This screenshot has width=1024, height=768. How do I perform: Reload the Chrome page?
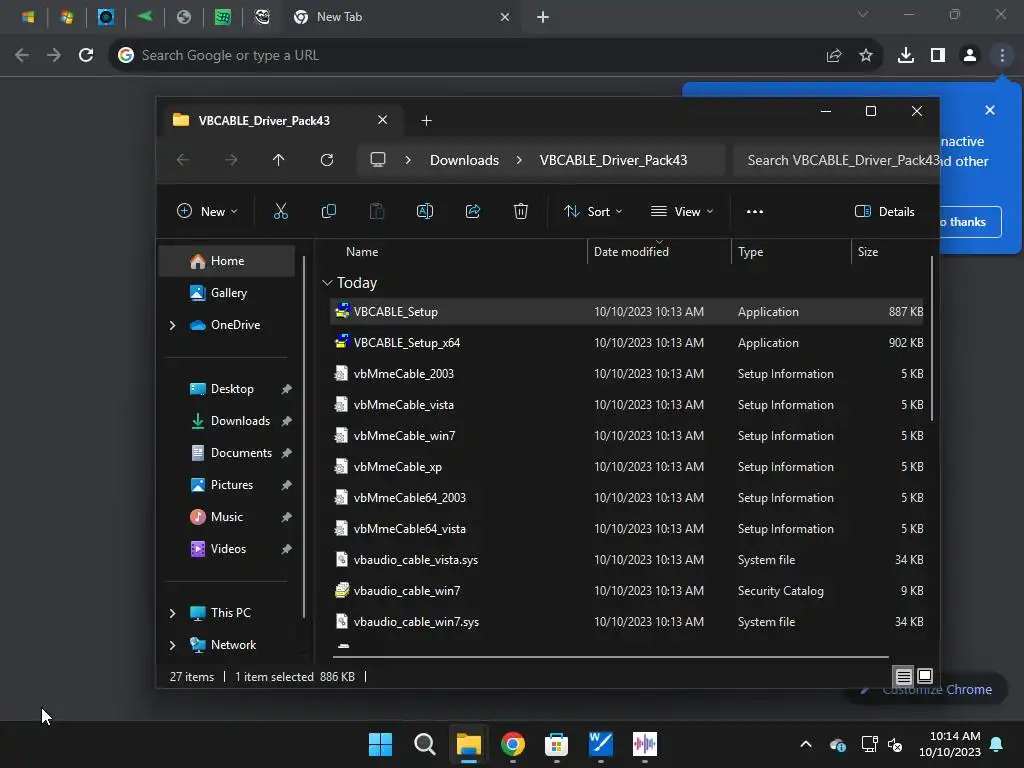click(86, 56)
